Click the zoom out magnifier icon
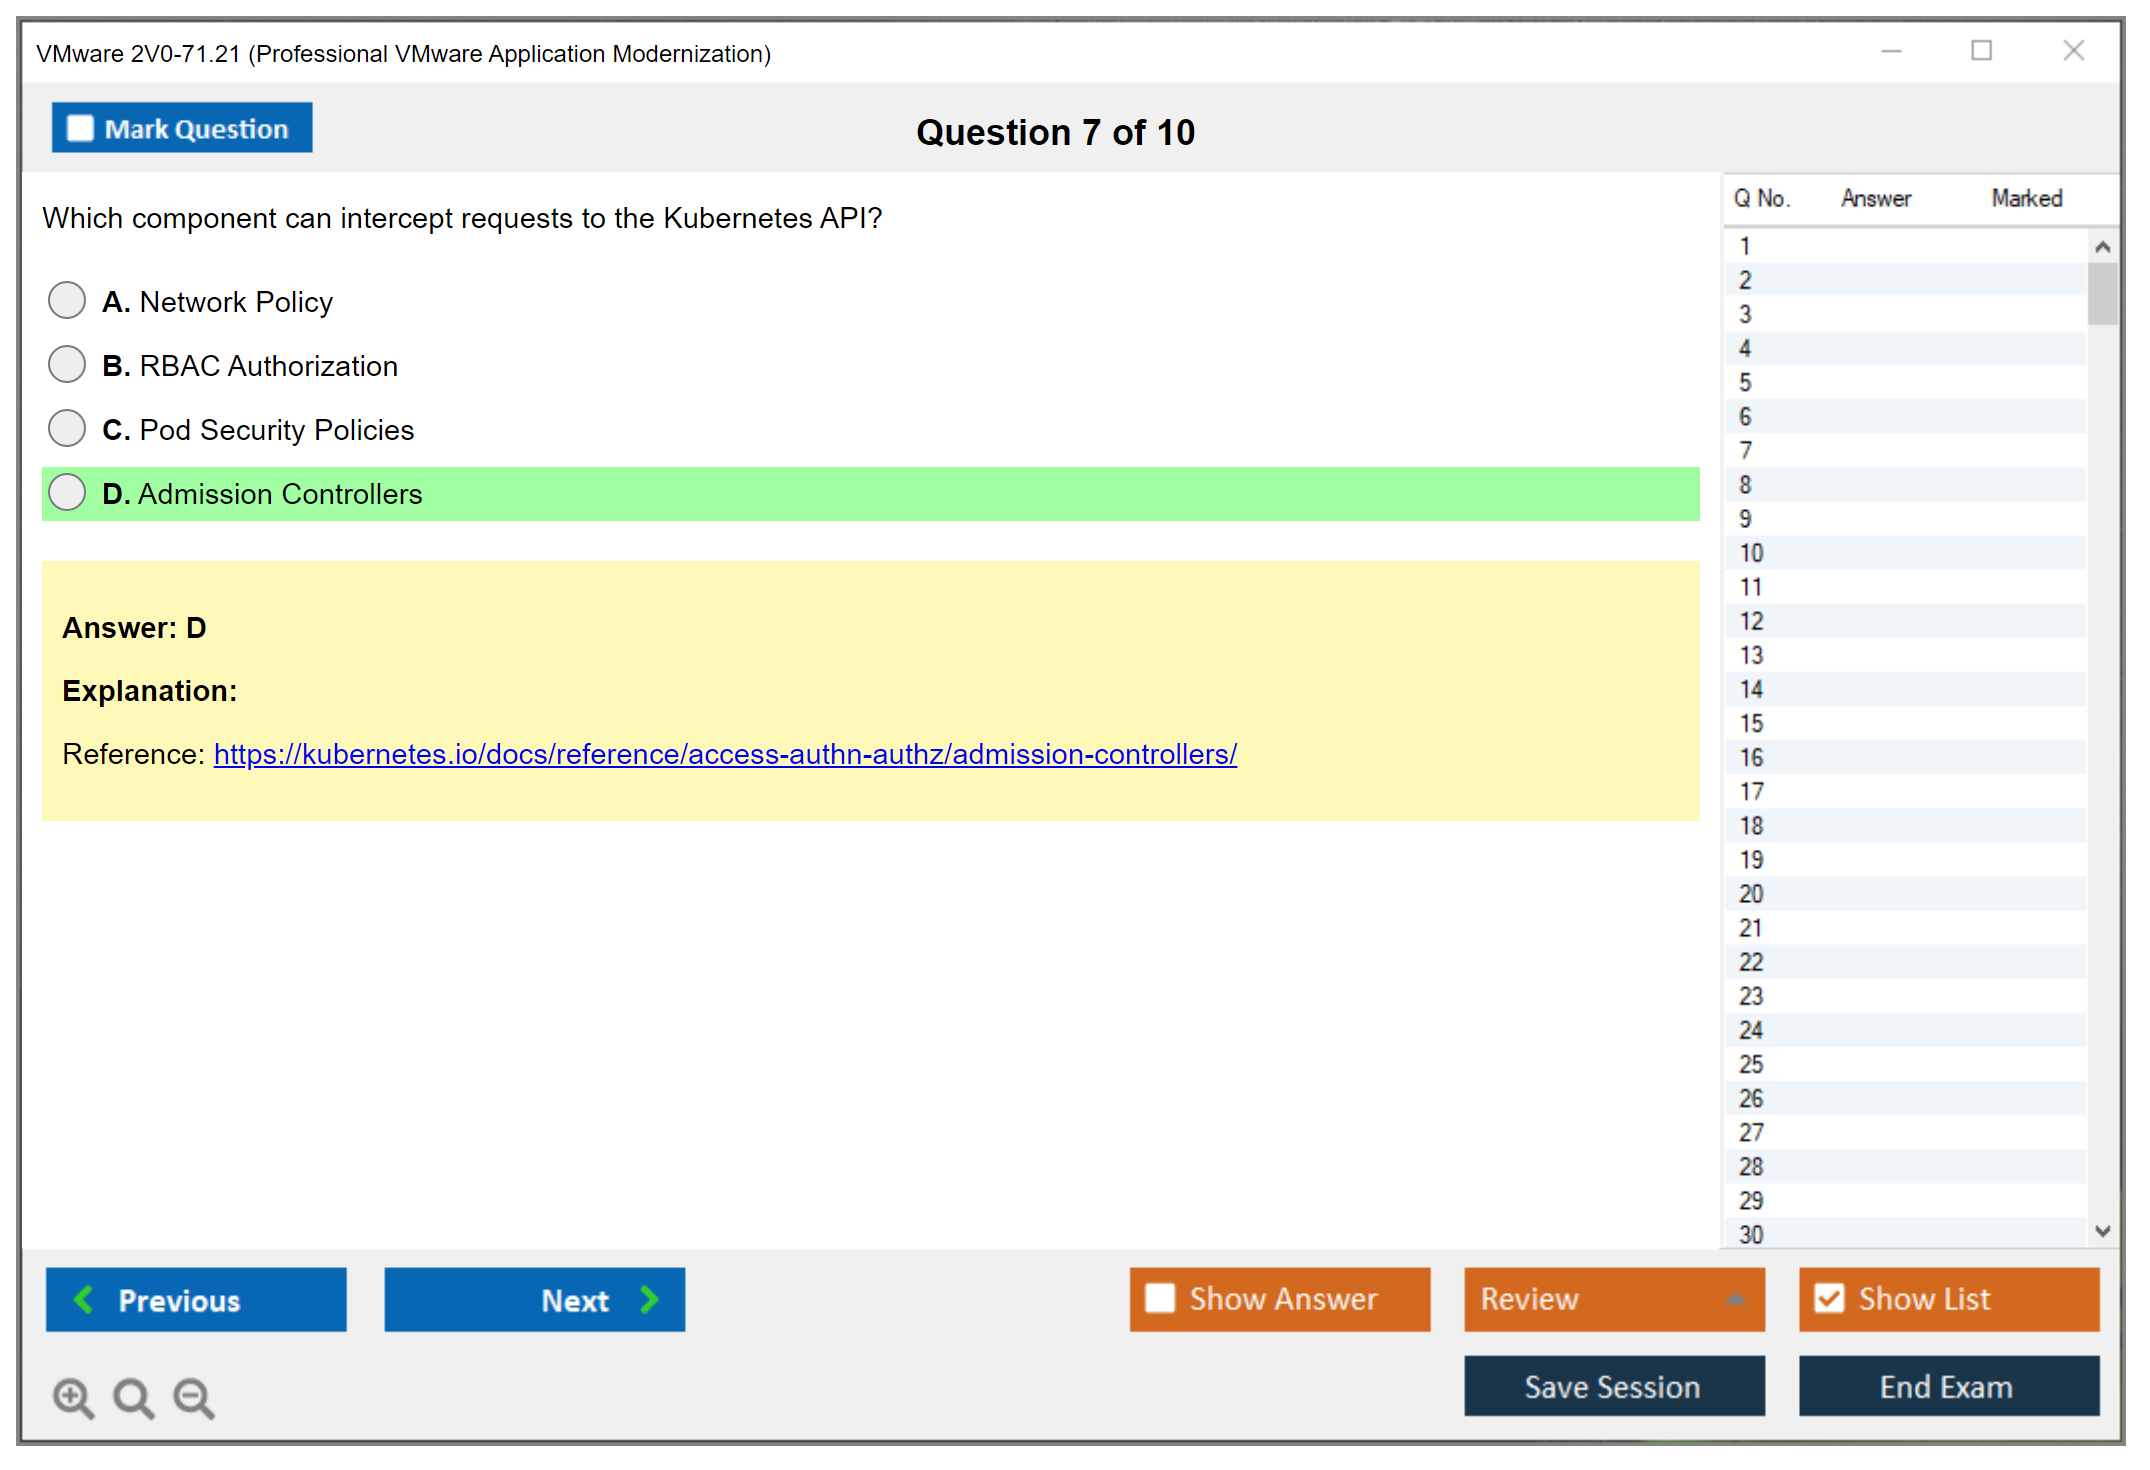2150x1470 pixels. (194, 1397)
